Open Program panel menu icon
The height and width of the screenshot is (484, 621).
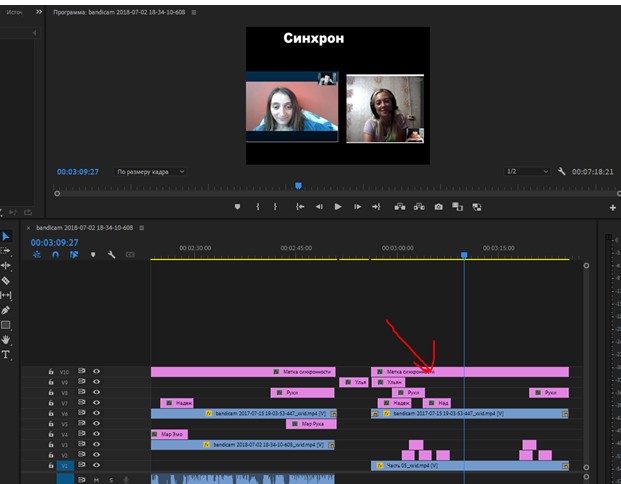[194, 12]
